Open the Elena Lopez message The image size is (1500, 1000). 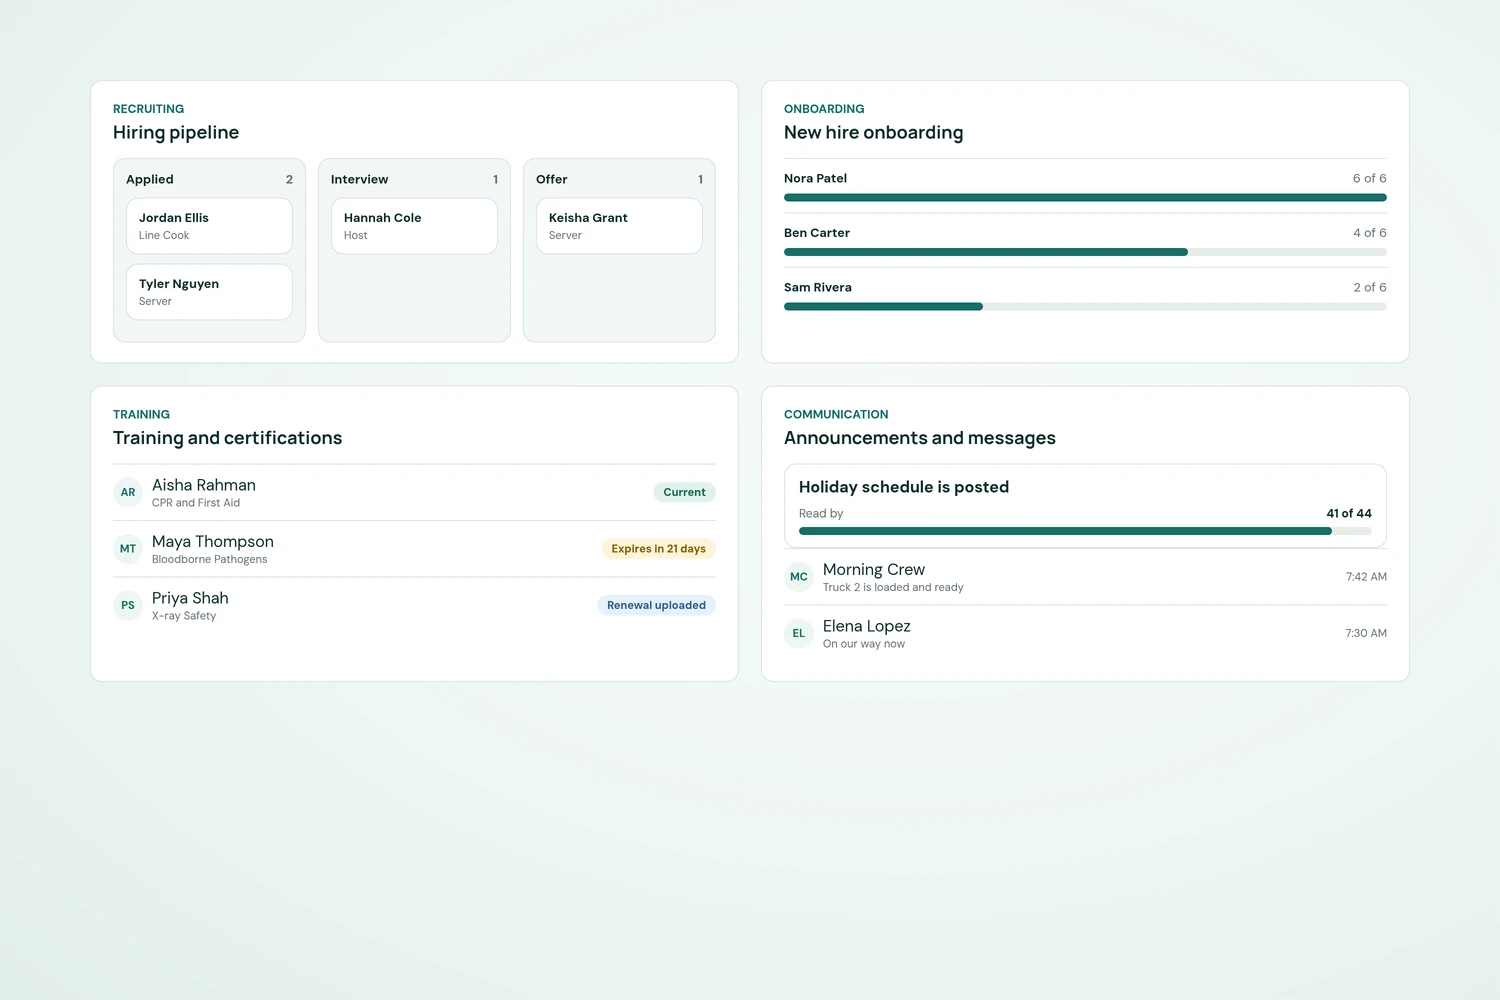1085,633
